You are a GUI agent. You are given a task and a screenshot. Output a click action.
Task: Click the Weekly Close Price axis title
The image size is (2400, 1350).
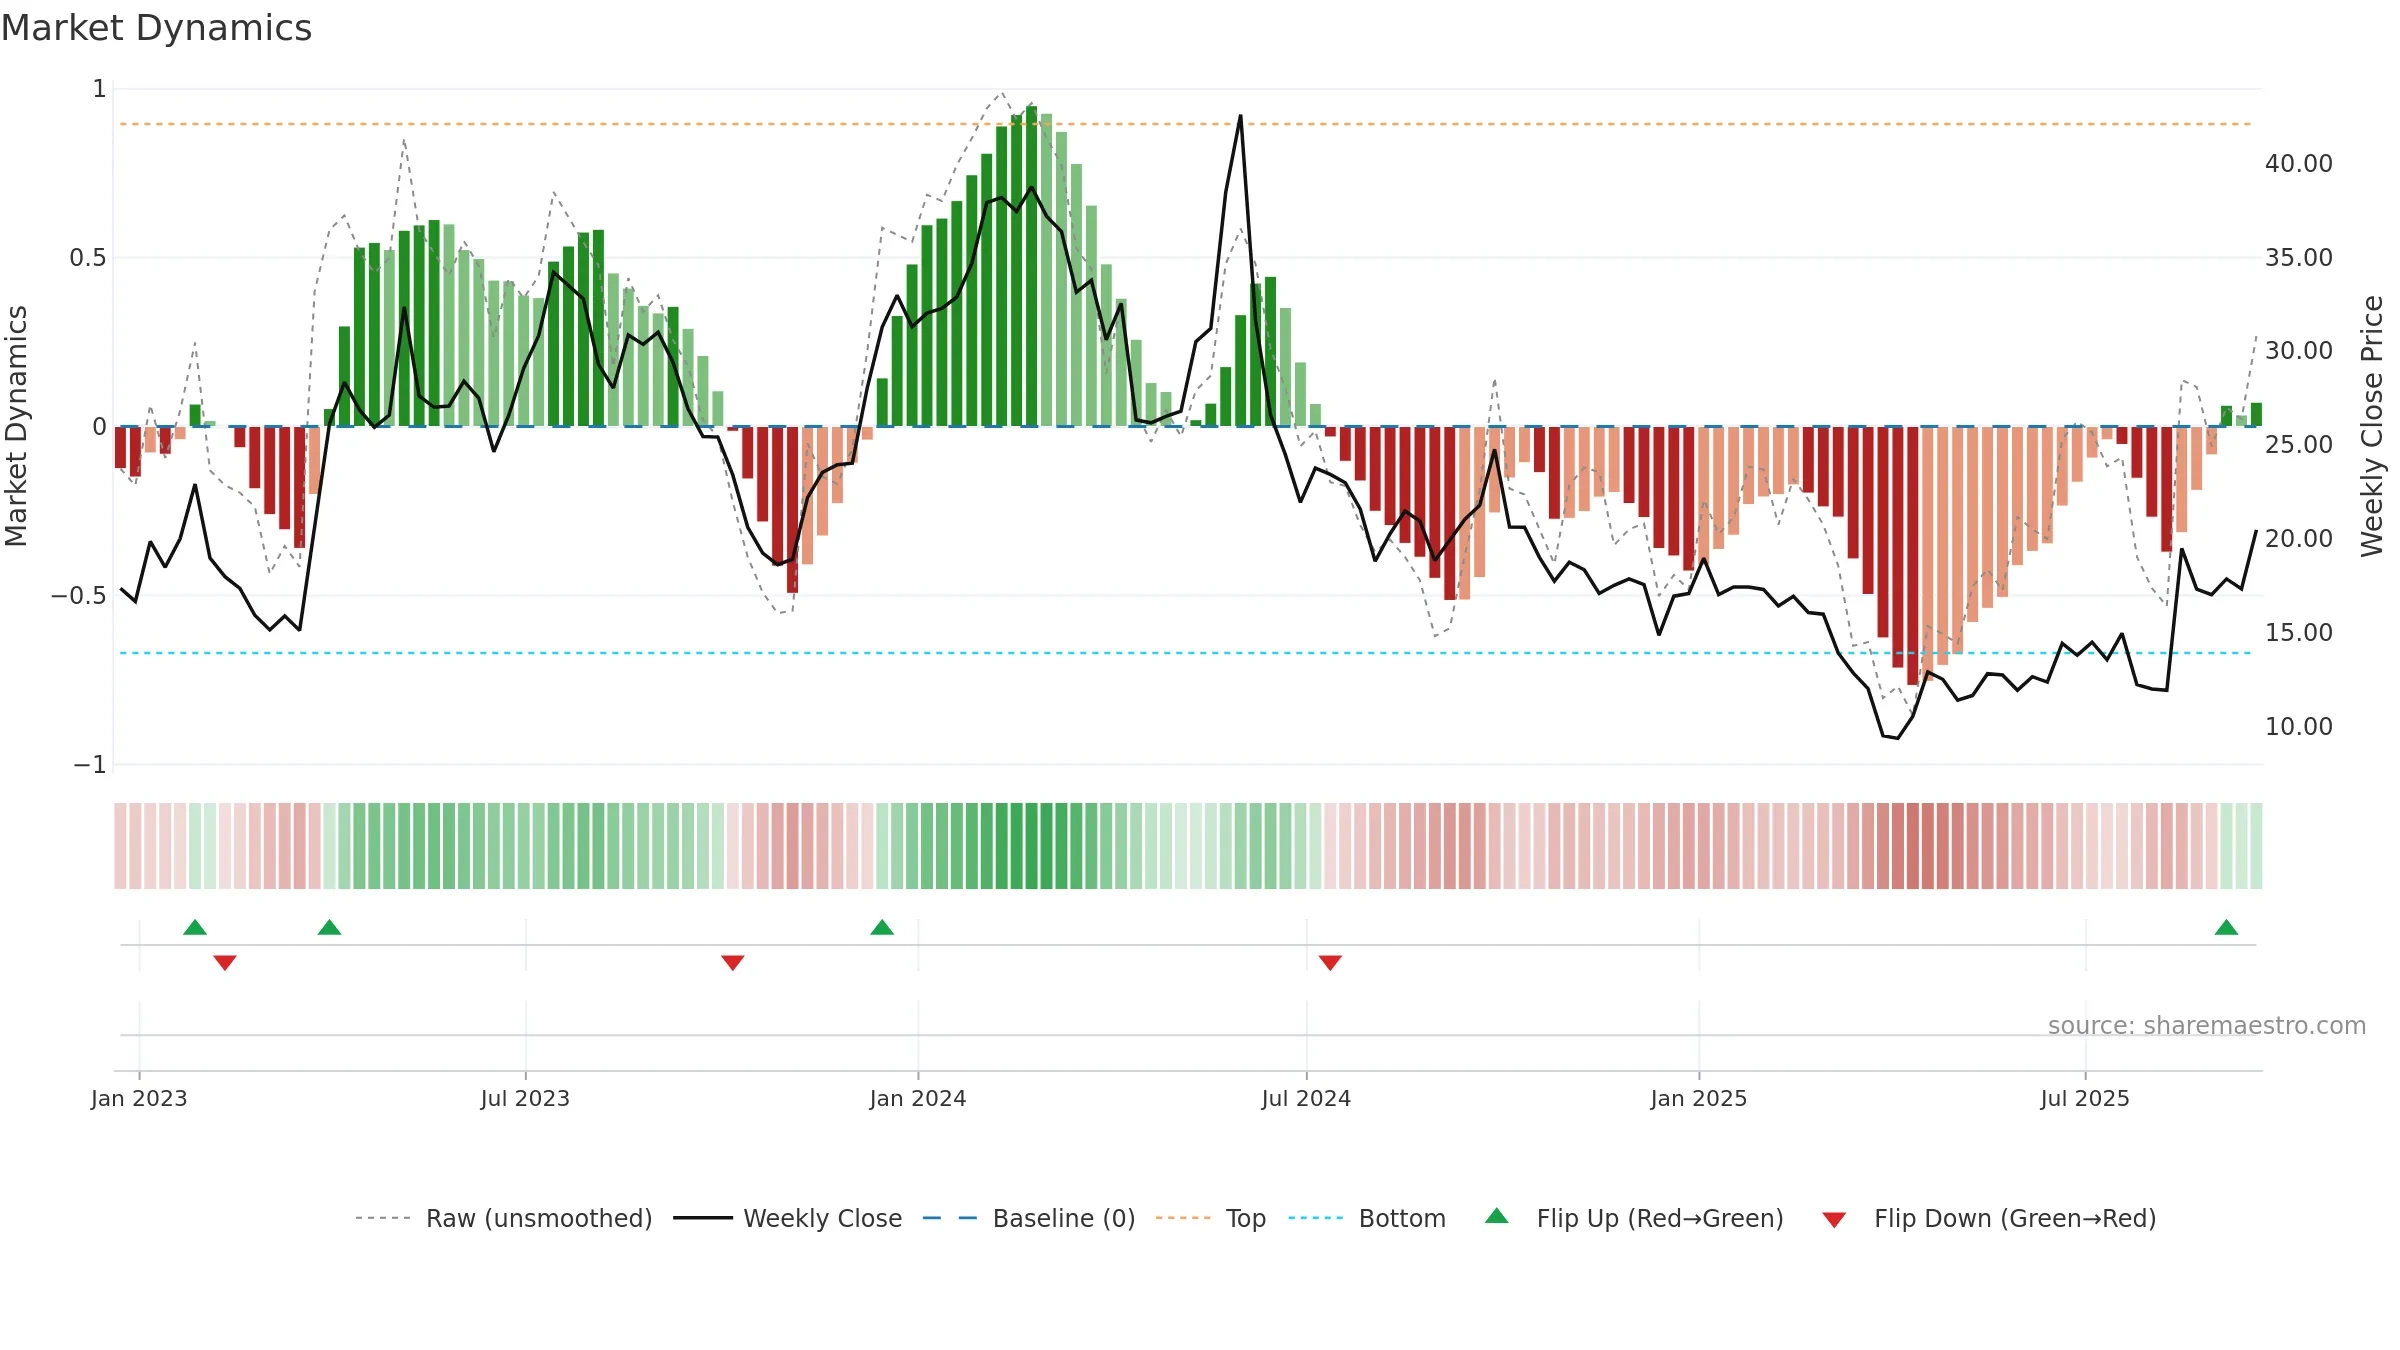2372,426
